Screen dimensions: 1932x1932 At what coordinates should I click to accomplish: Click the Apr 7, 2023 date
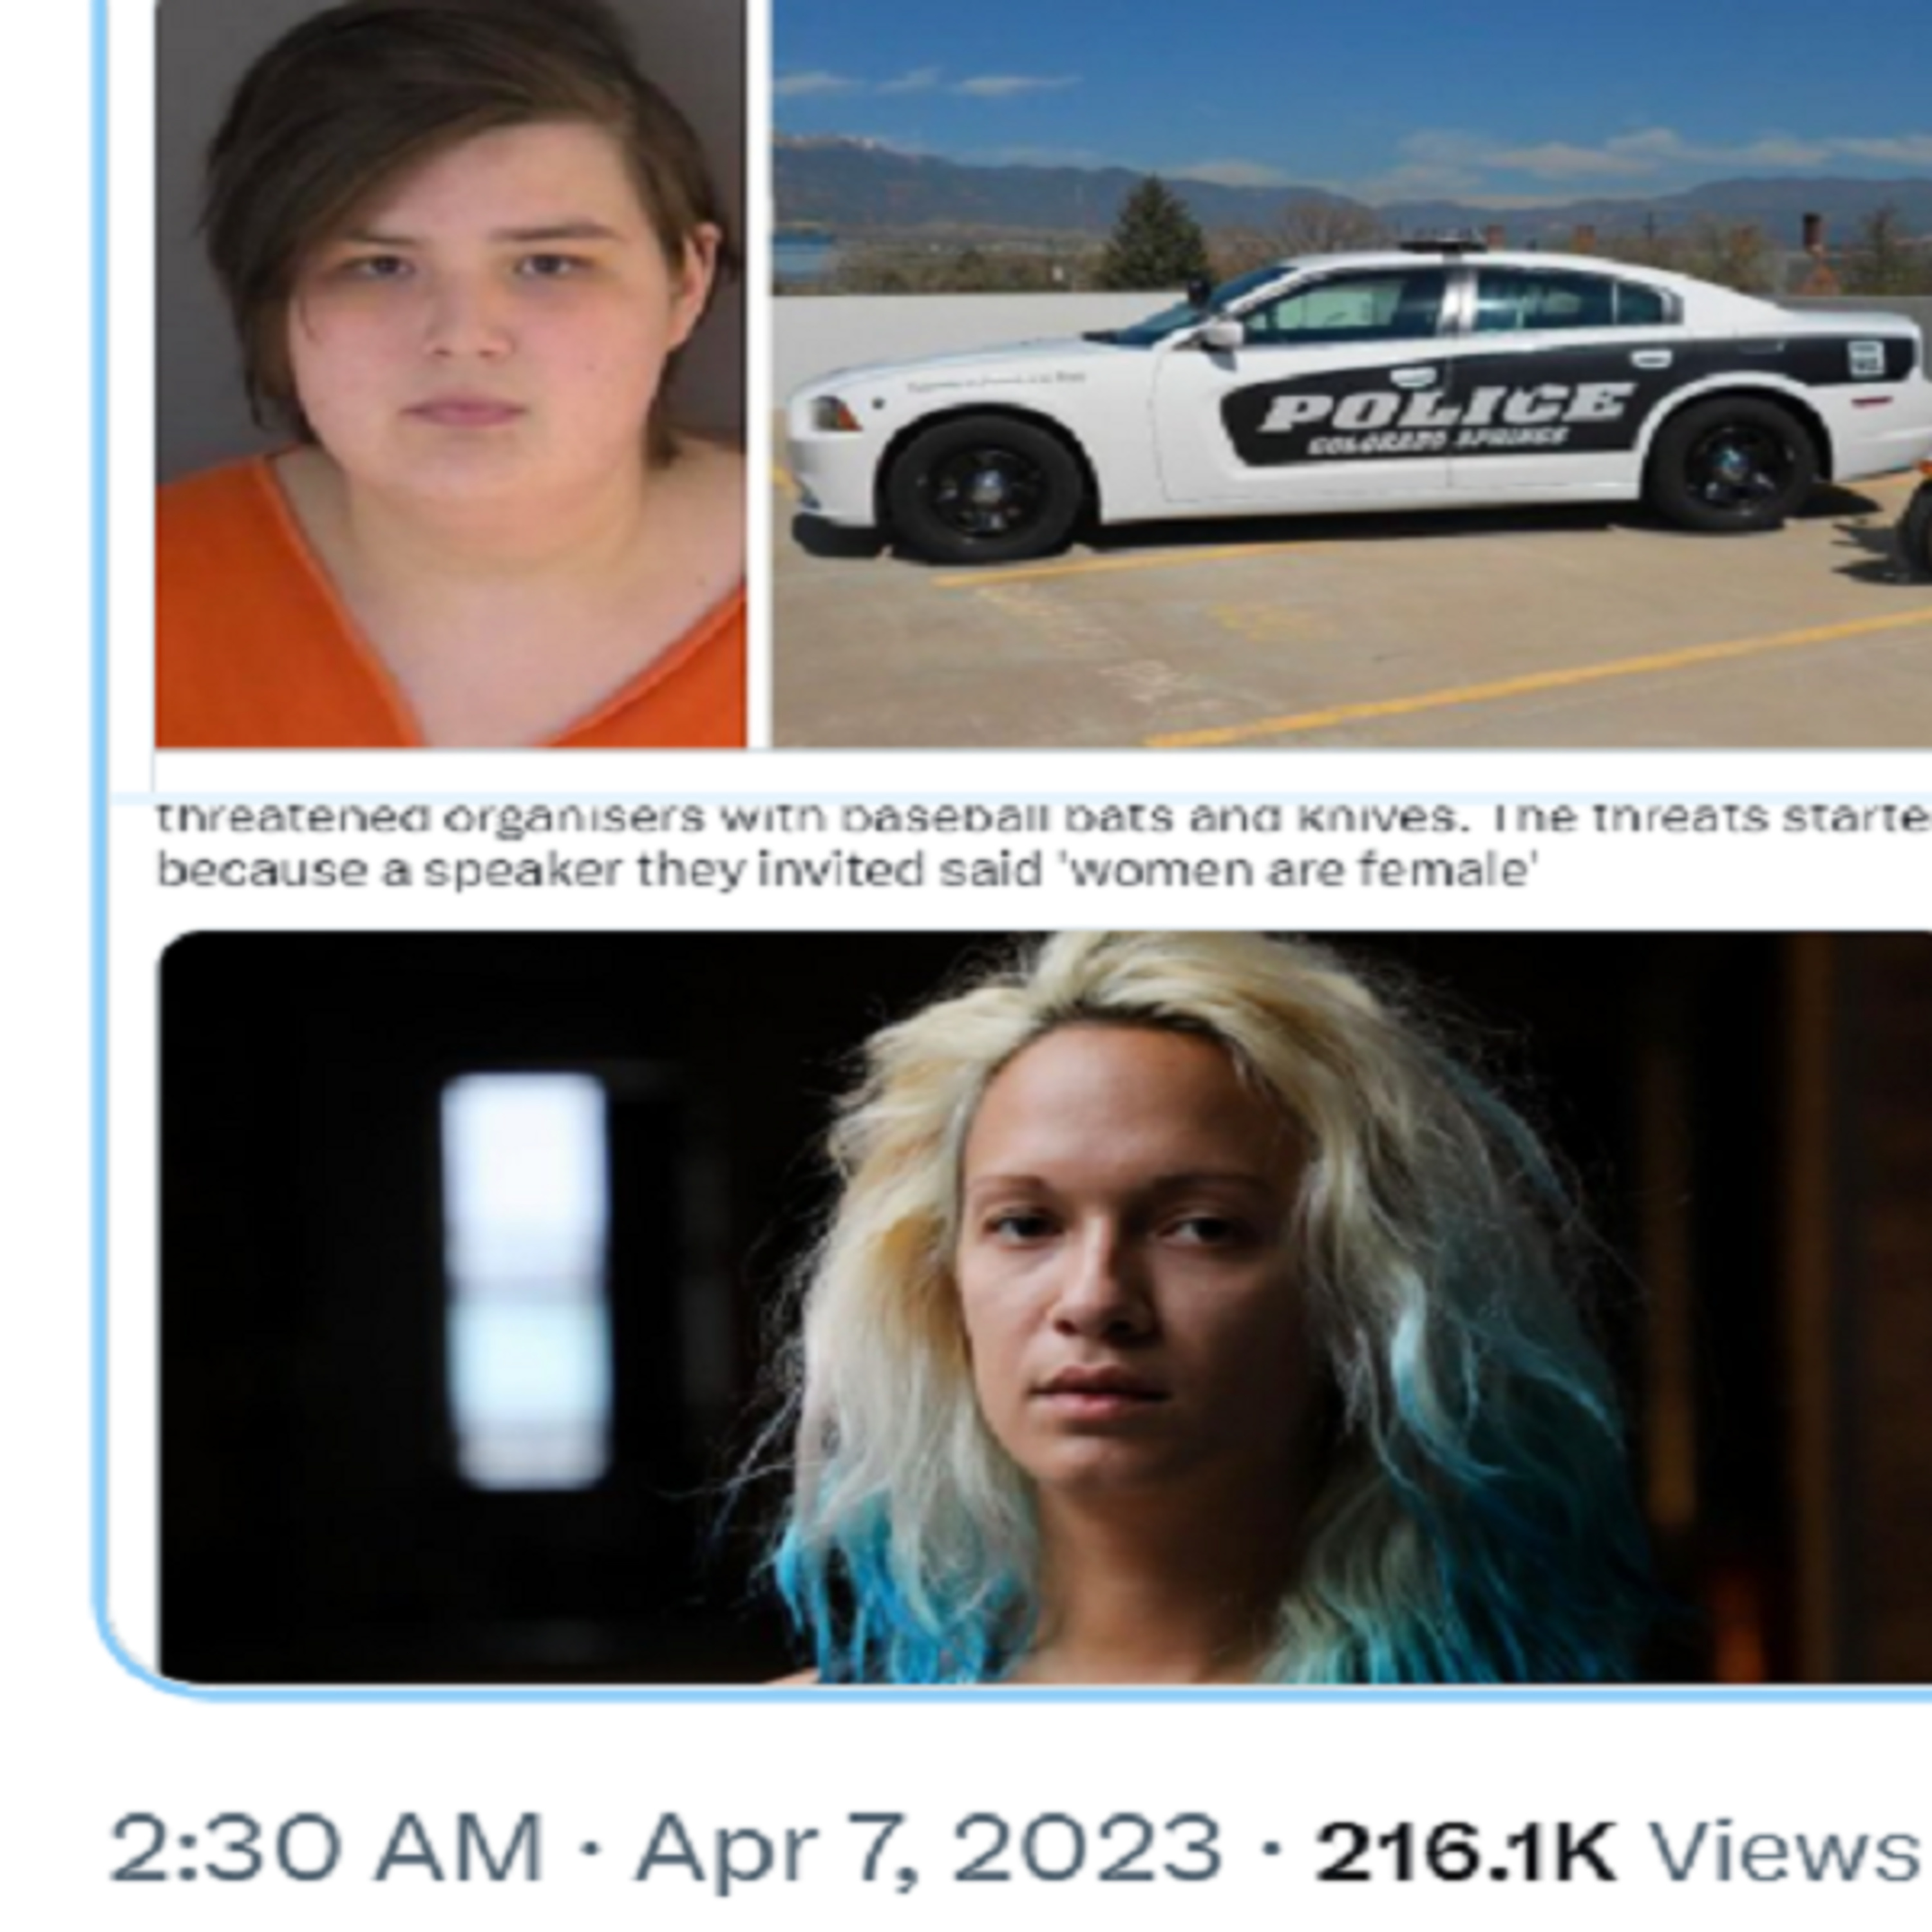[929, 1847]
